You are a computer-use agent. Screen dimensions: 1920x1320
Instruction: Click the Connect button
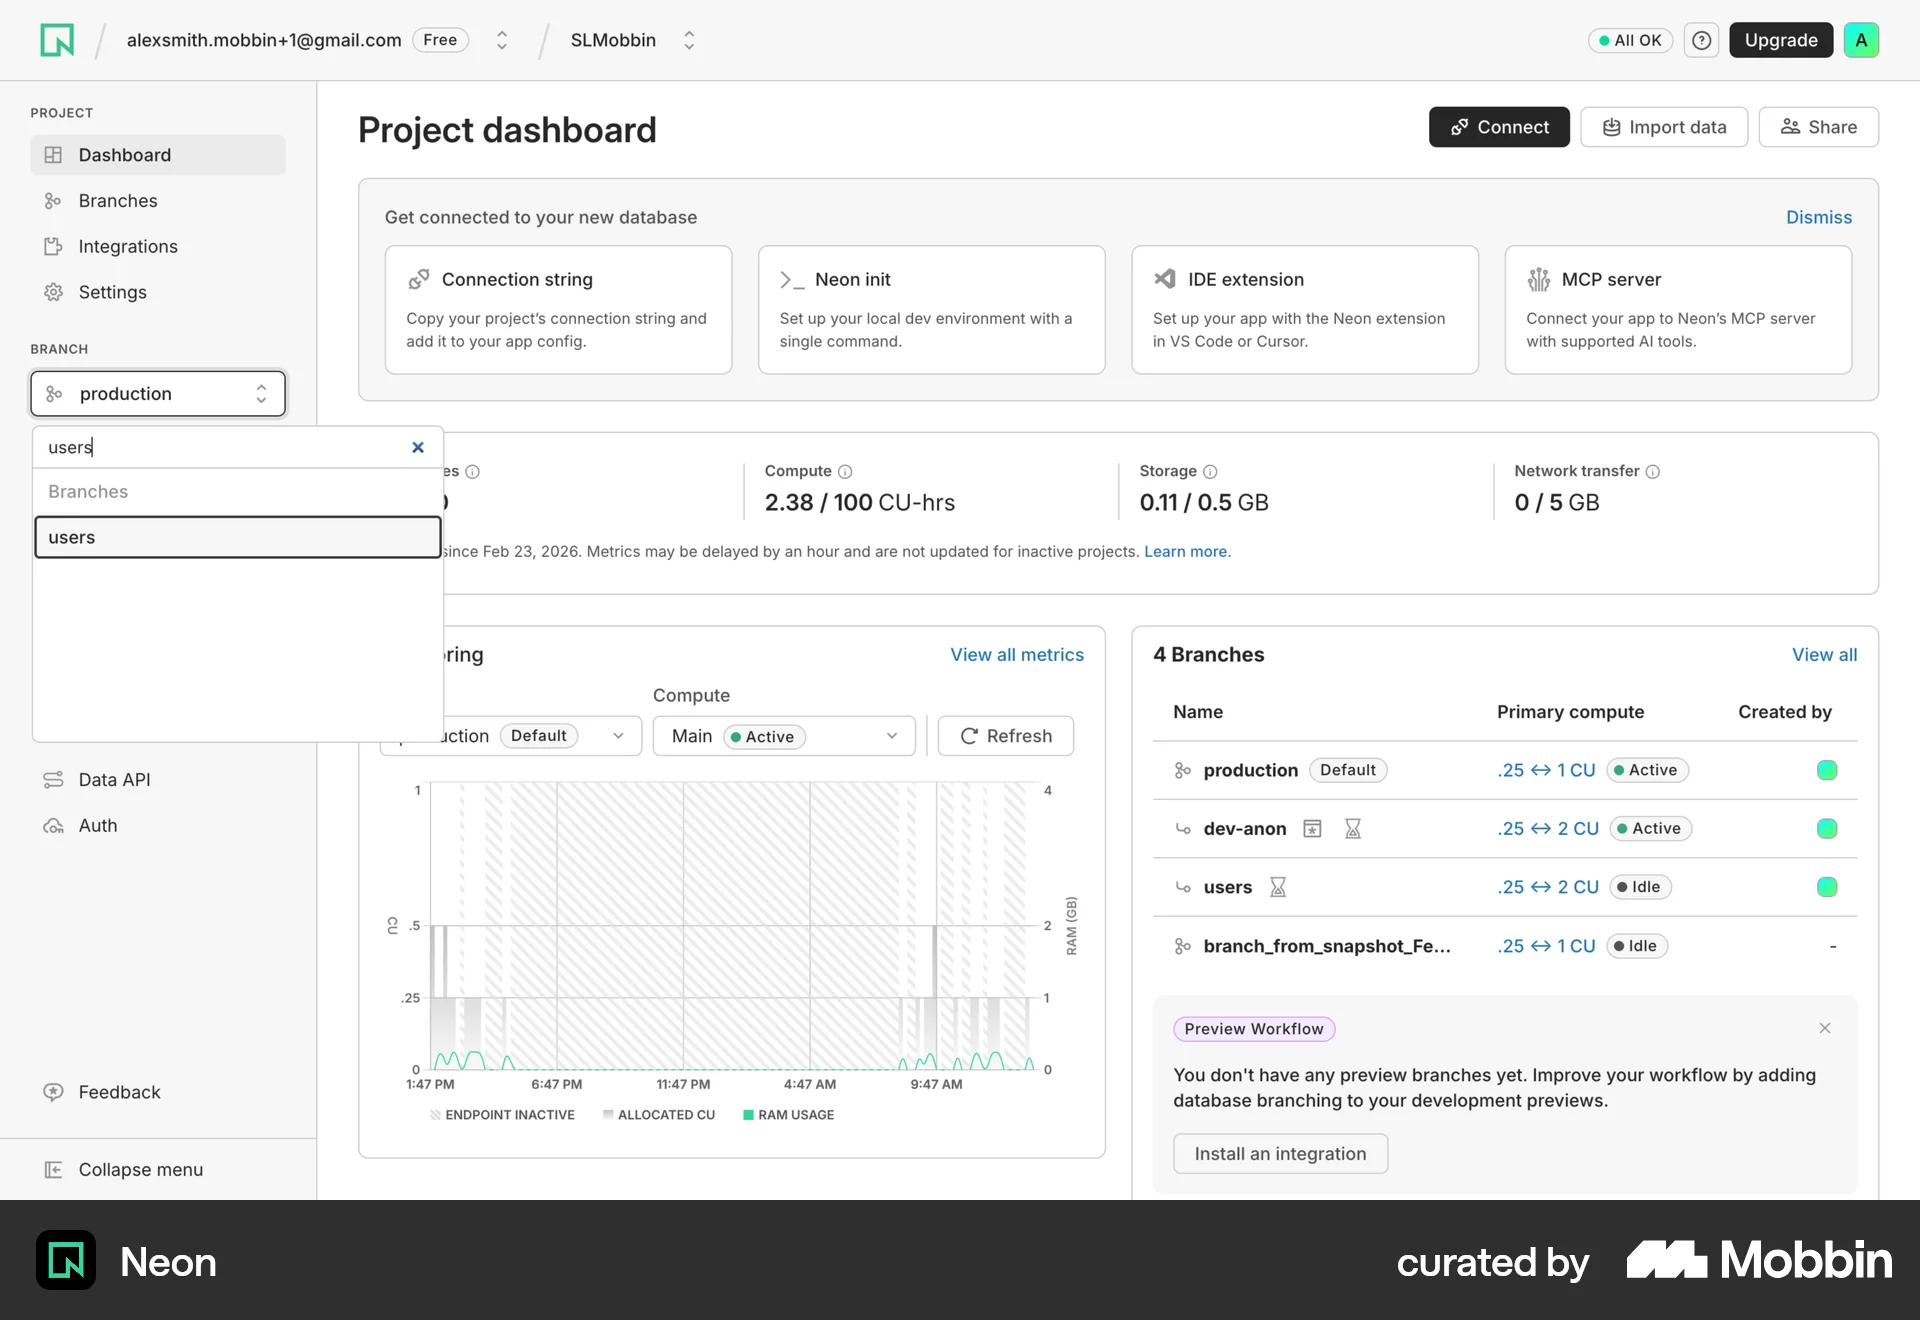point(1499,127)
